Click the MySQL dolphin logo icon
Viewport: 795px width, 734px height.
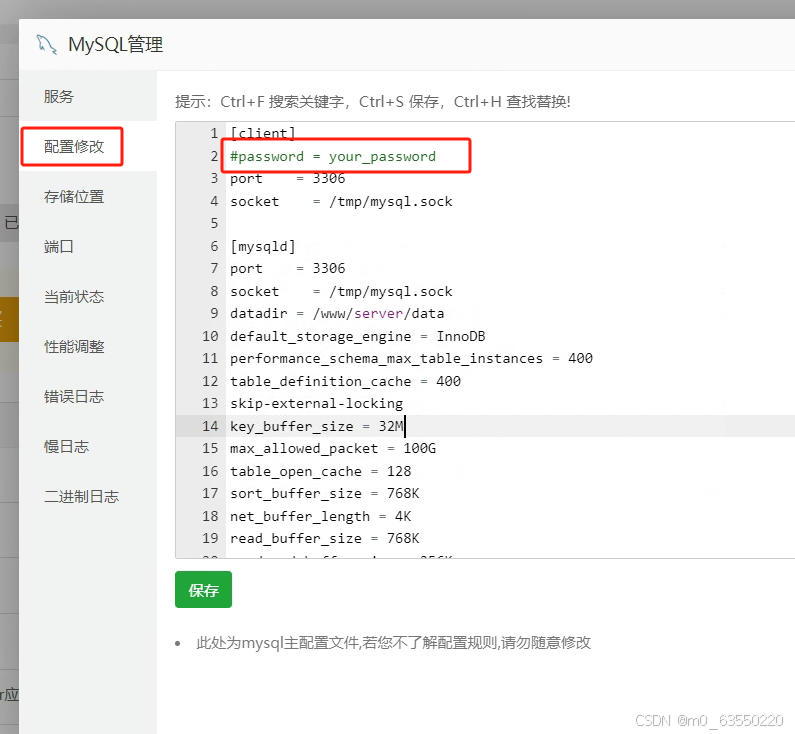coord(46,44)
